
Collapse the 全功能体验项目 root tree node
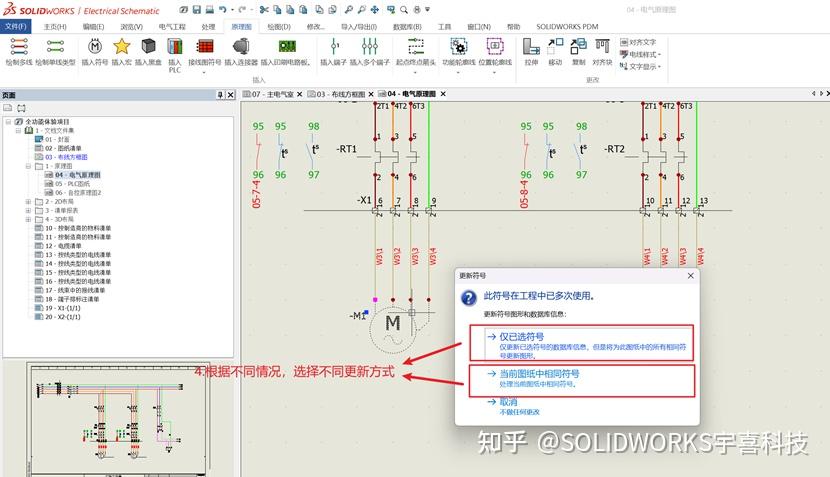point(8,122)
